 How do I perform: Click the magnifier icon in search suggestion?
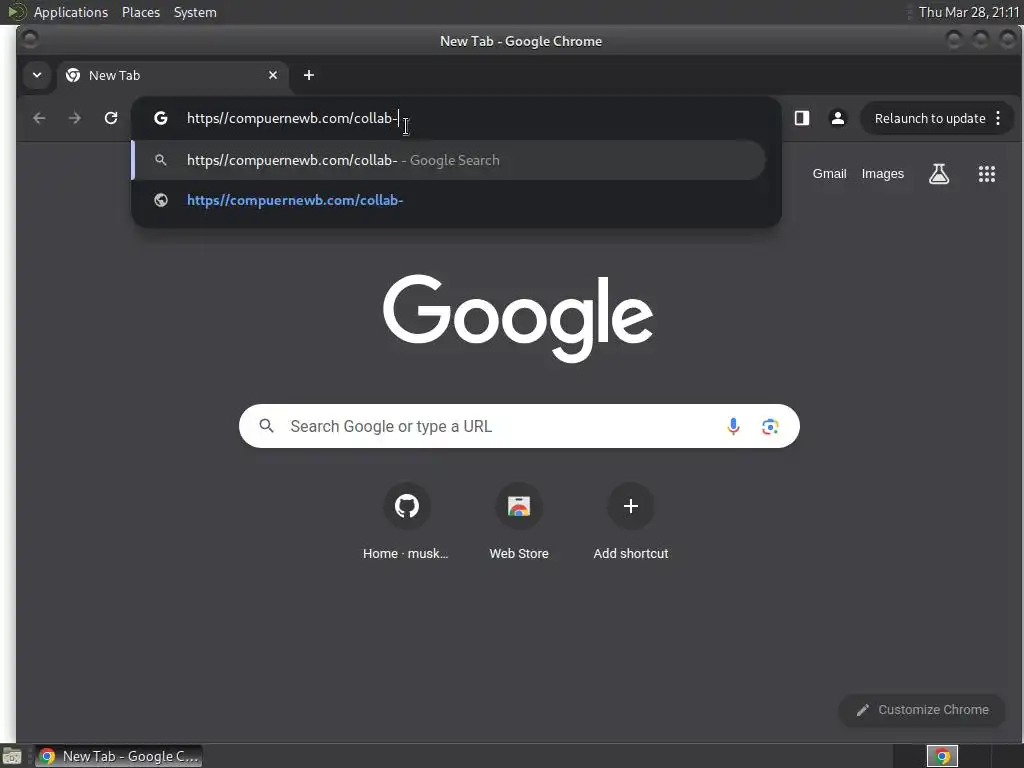click(x=161, y=160)
